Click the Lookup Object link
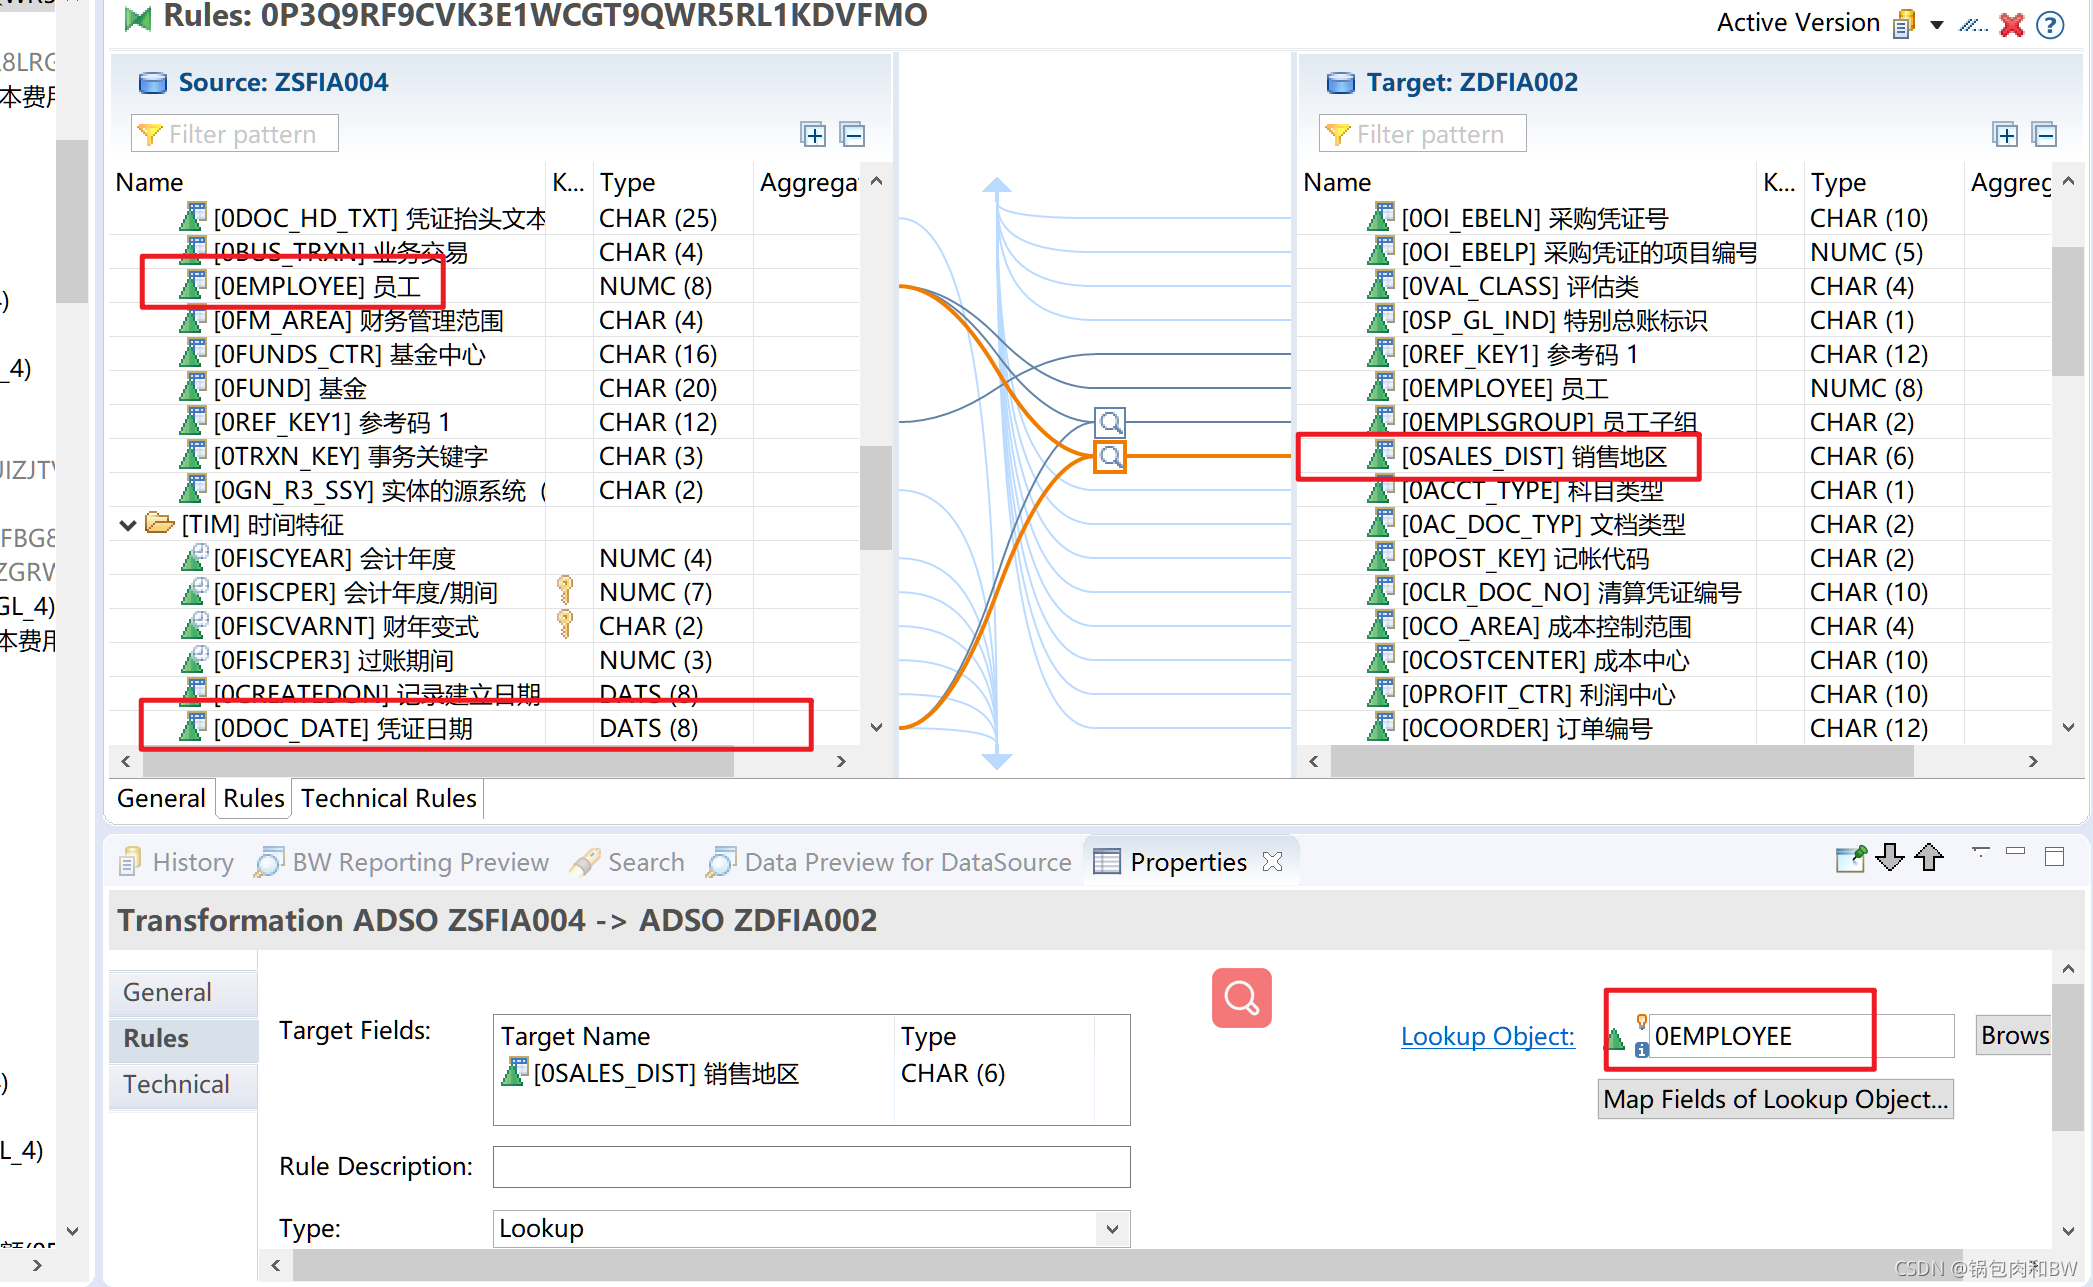This screenshot has height=1287, width=2093. (1487, 1036)
